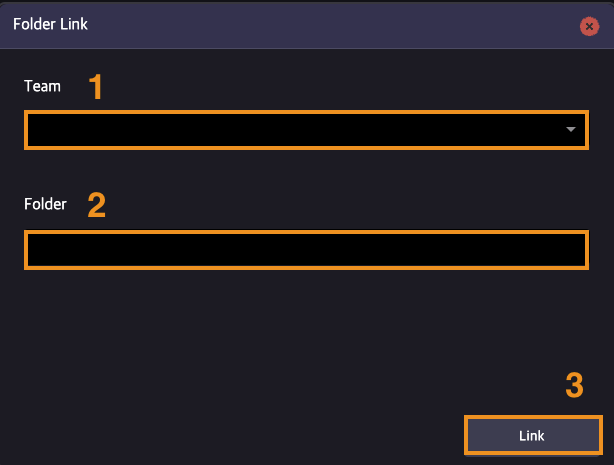Click the orange number 1 annotation
This screenshot has width=614, height=465.
click(x=96, y=87)
